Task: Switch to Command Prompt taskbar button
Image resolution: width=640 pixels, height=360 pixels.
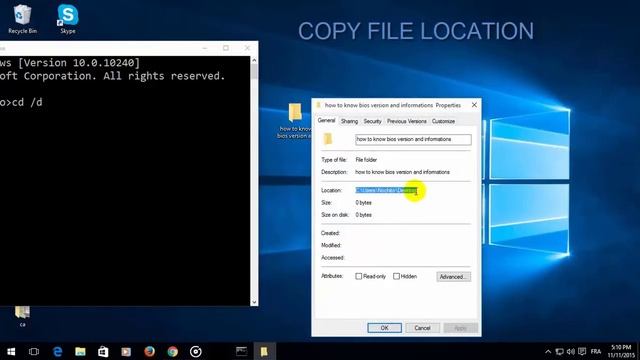Action: point(241,351)
